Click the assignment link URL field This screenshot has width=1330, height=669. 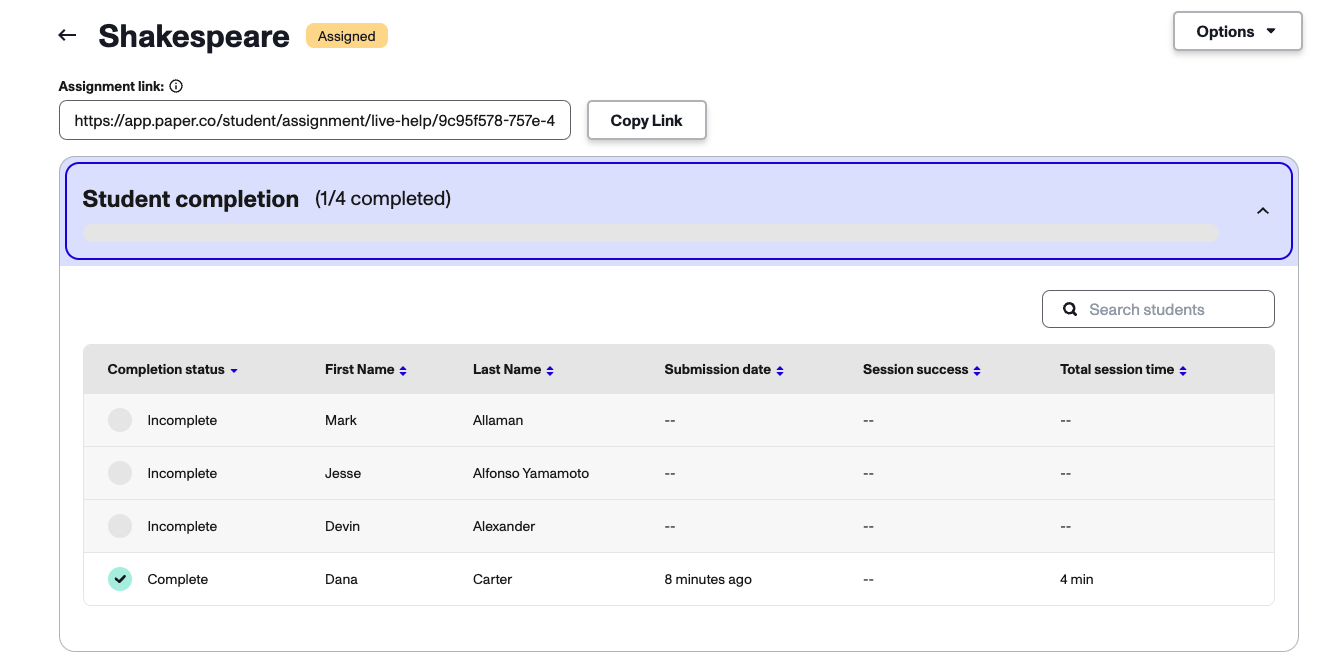(x=315, y=120)
